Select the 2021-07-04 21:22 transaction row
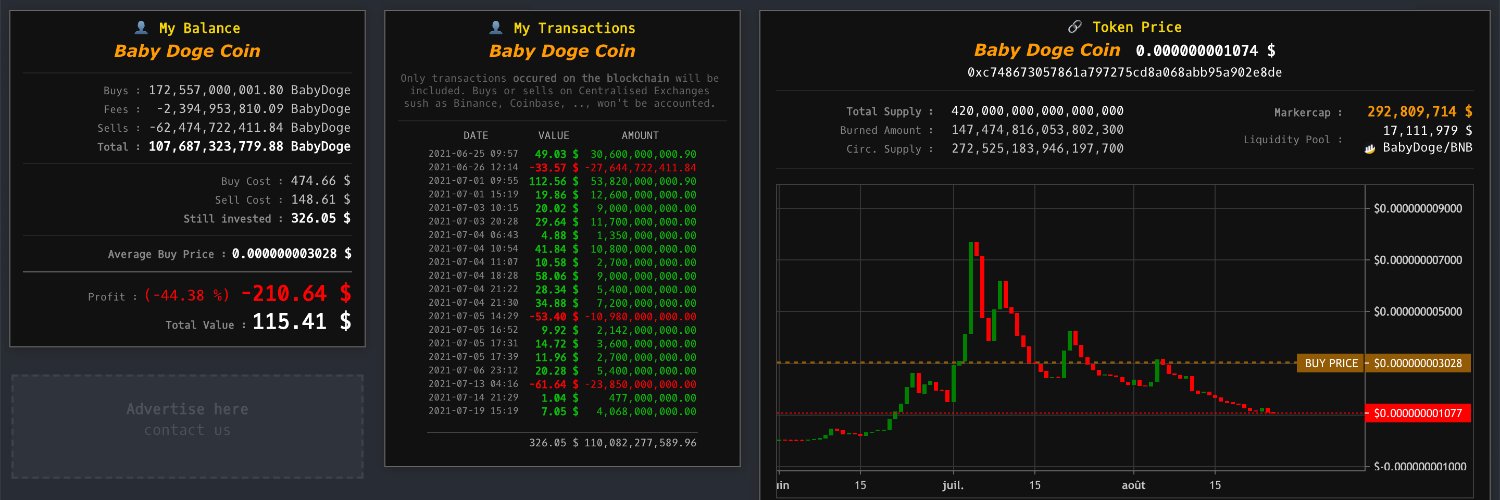Image resolution: width=1500 pixels, height=500 pixels. point(562,289)
